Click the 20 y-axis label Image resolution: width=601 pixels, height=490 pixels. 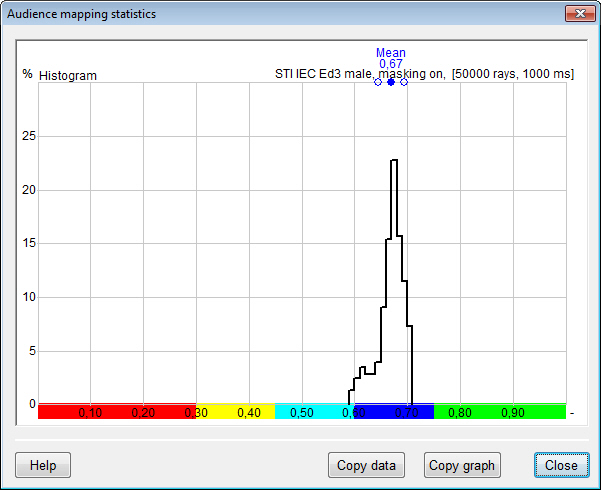pos(28,190)
